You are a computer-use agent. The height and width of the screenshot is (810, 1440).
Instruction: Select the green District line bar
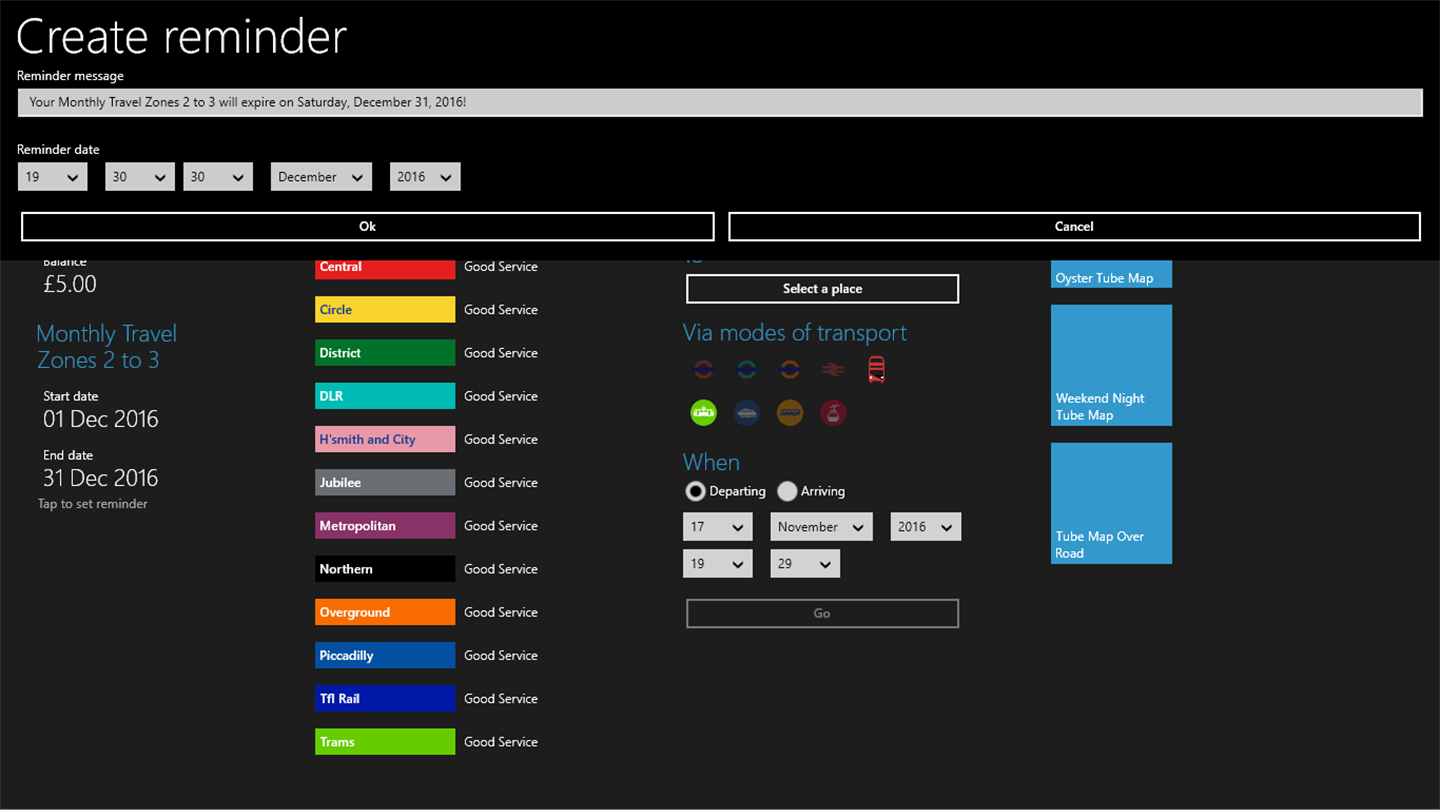click(x=385, y=353)
